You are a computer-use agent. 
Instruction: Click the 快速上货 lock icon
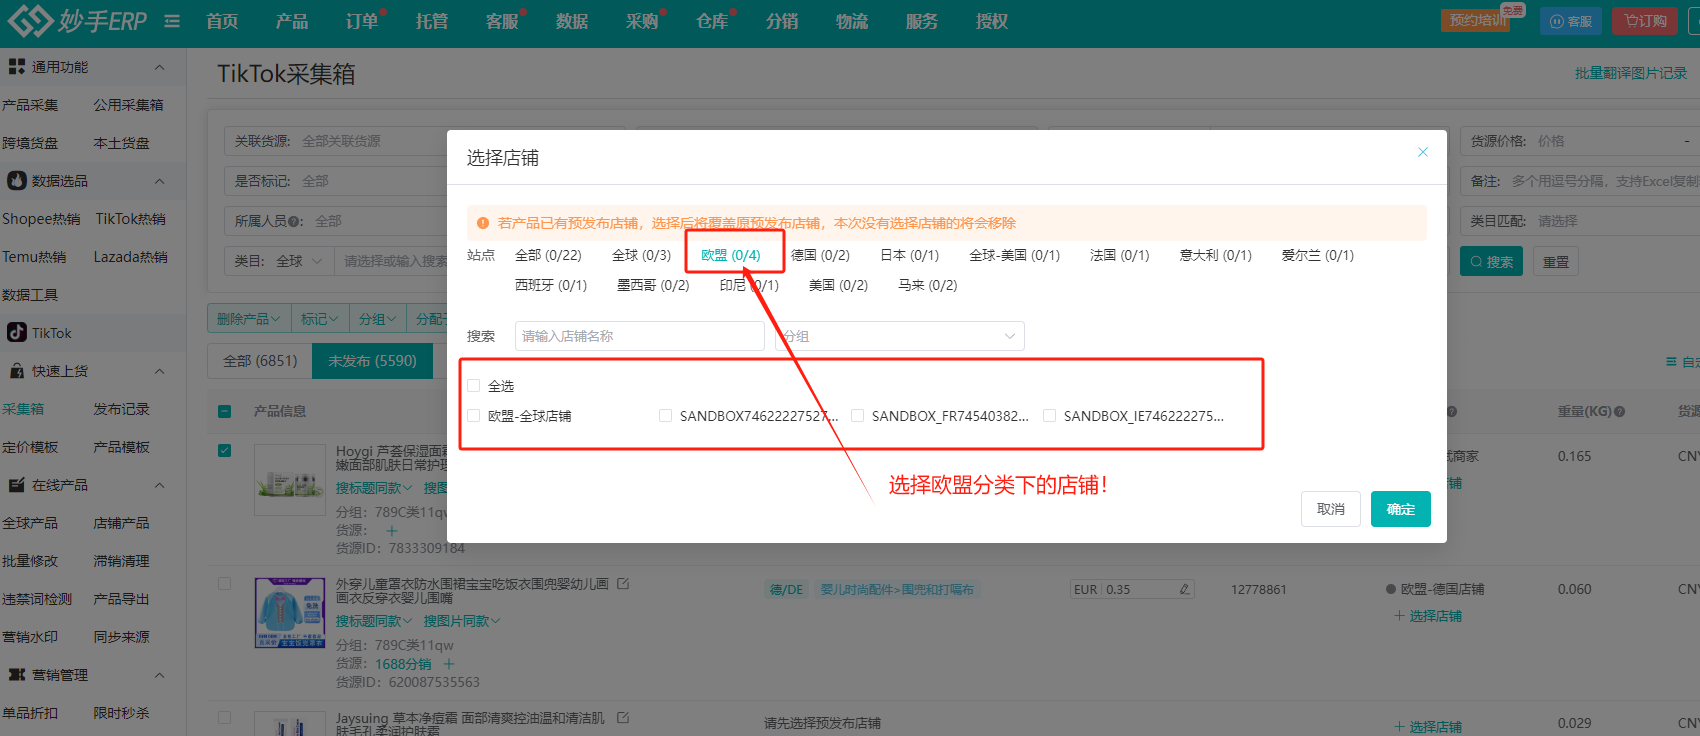16,371
